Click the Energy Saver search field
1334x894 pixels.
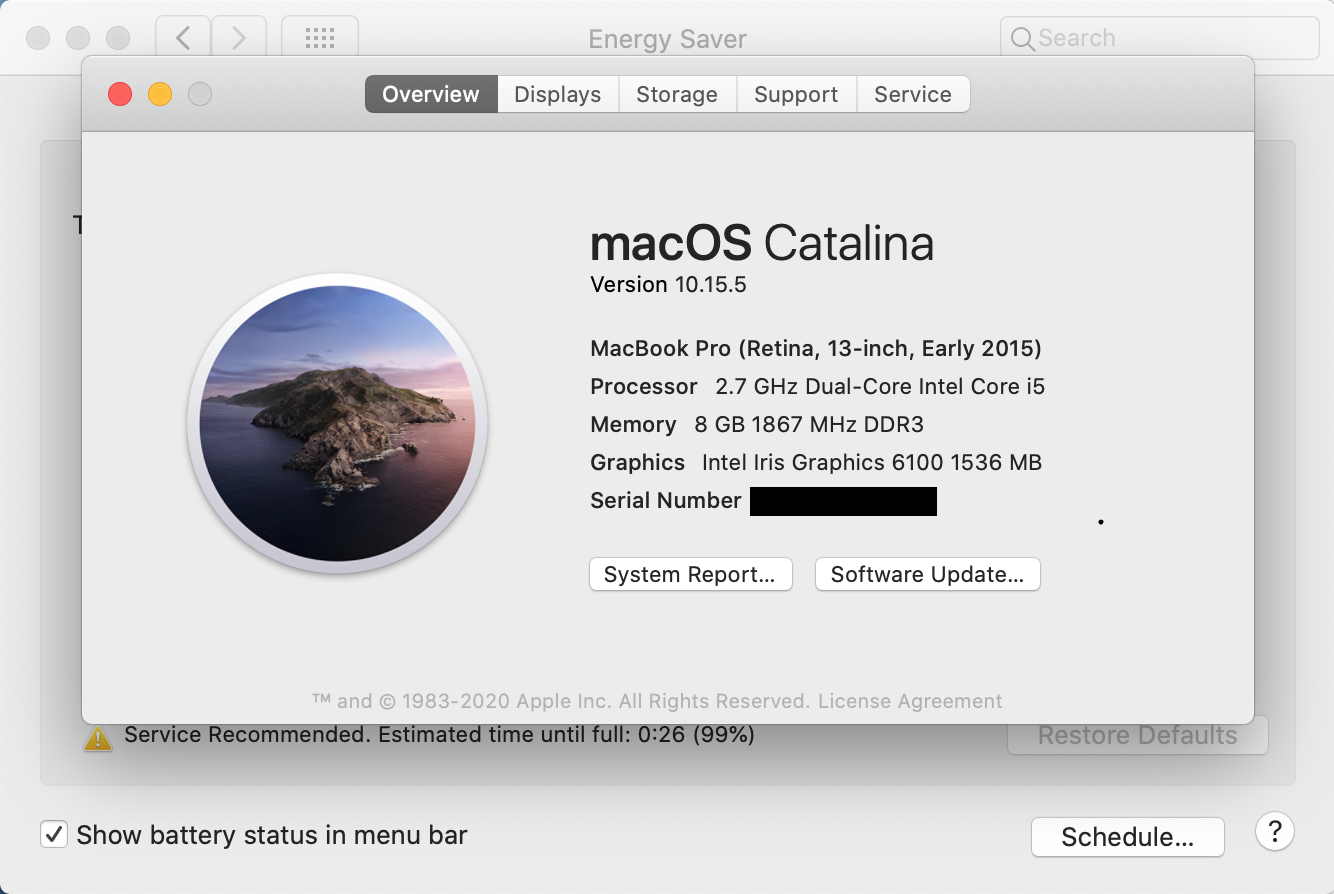pyautogui.click(x=1160, y=38)
